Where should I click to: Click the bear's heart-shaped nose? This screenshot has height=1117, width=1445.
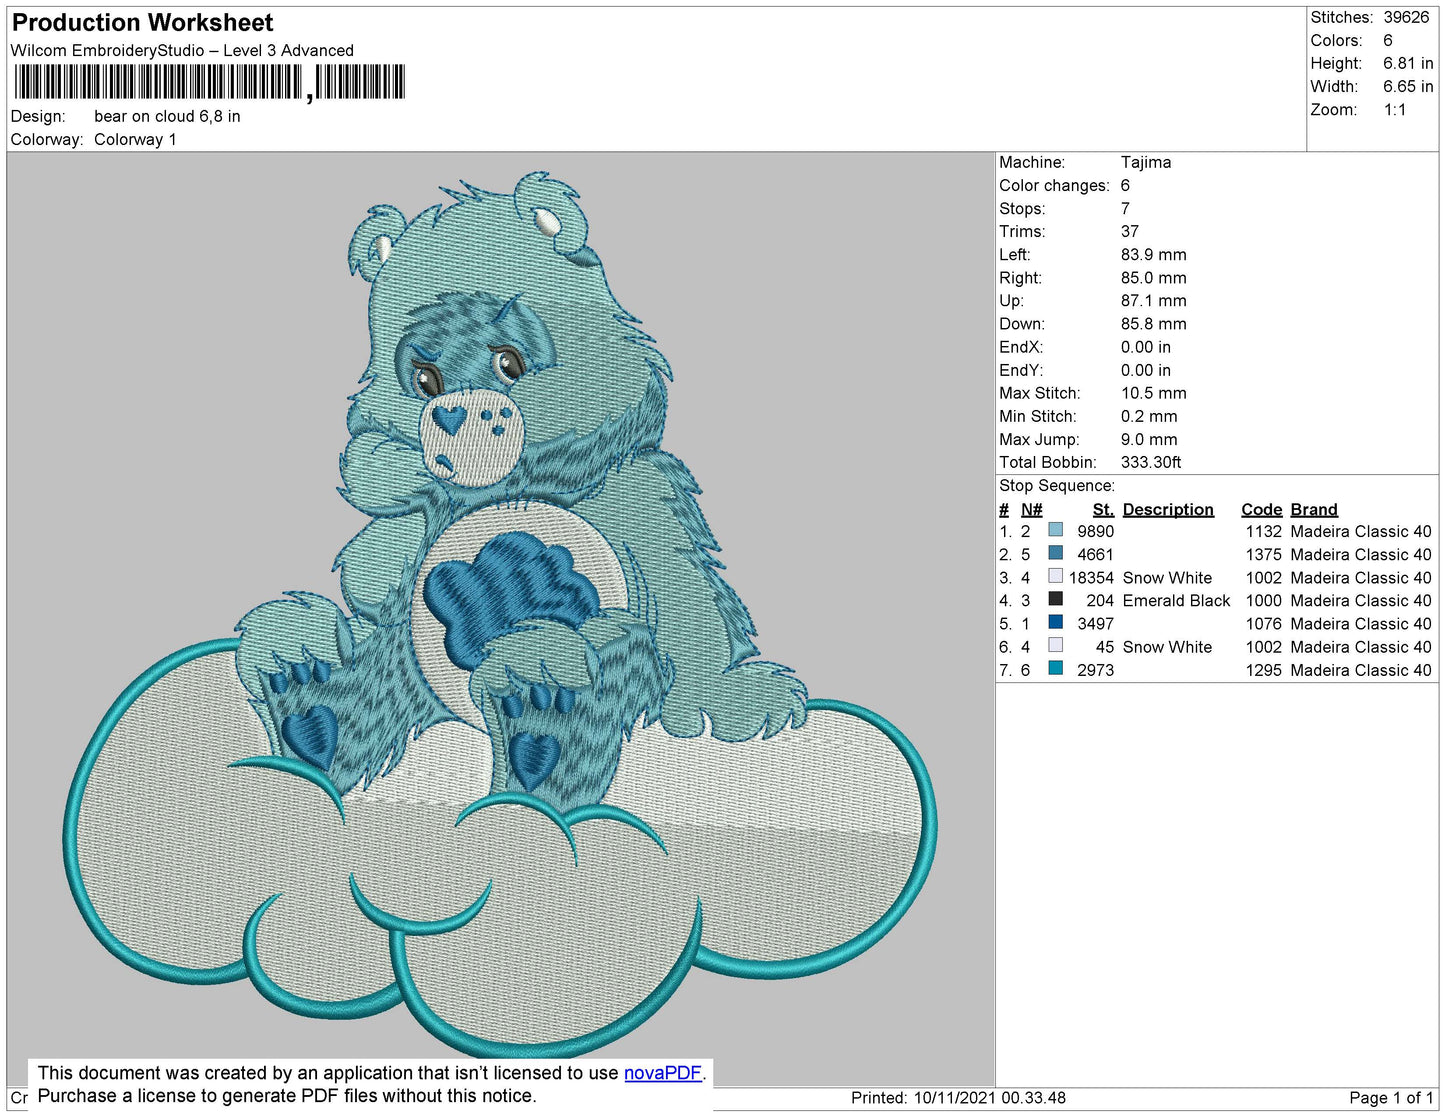(451, 418)
